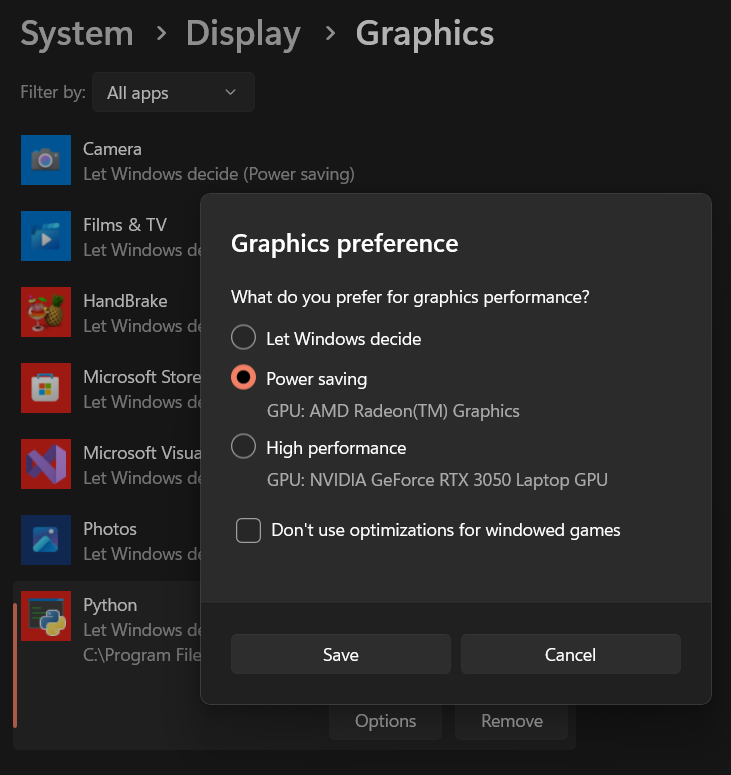Save the graphics preference
The height and width of the screenshot is (775, 731).
coord(340,655)
